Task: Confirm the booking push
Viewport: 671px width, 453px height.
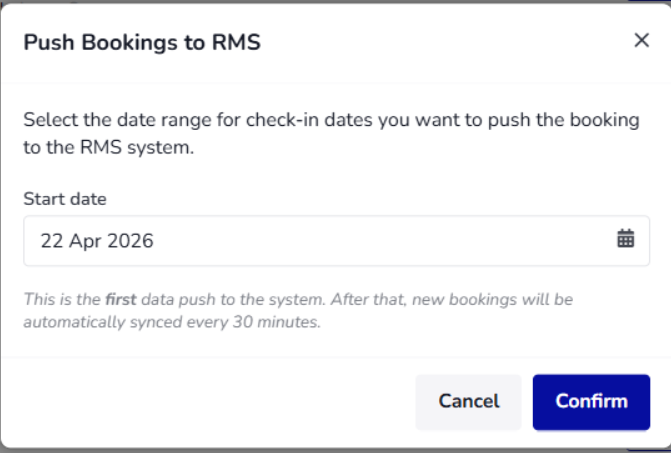Action: click(x=591, y=402)
